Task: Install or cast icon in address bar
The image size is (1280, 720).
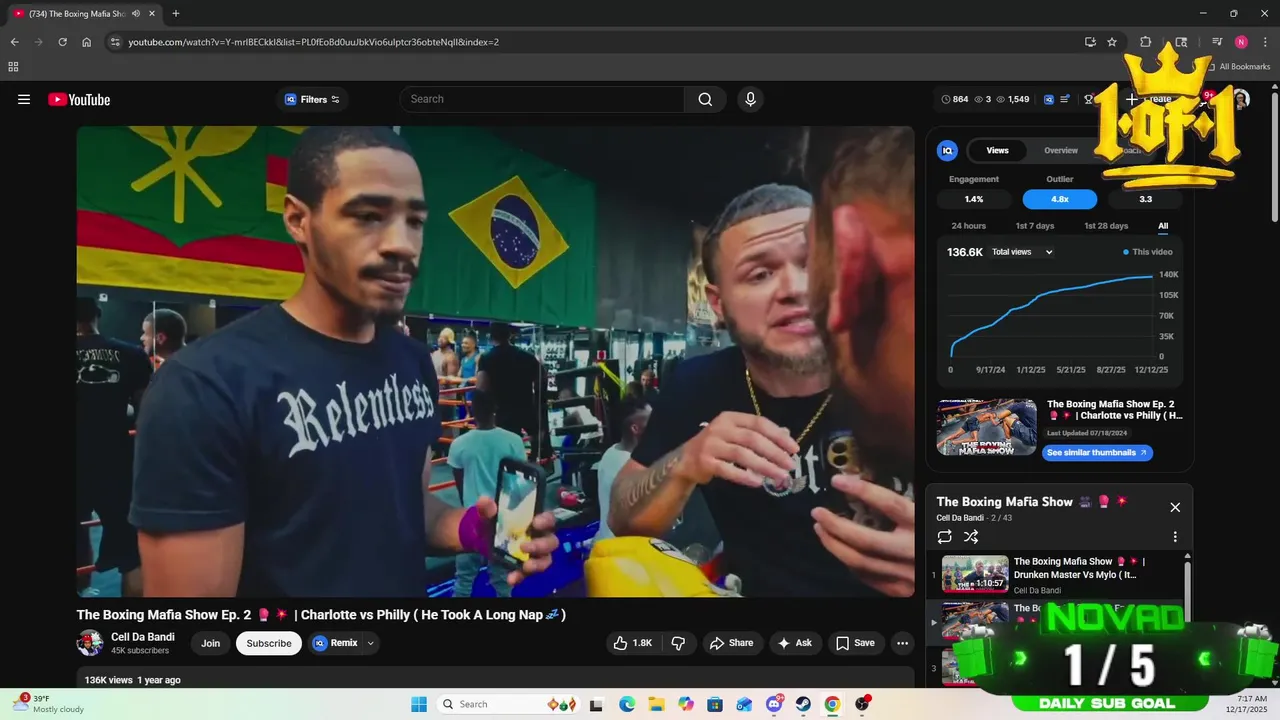Action: (x=1090, y=42)
